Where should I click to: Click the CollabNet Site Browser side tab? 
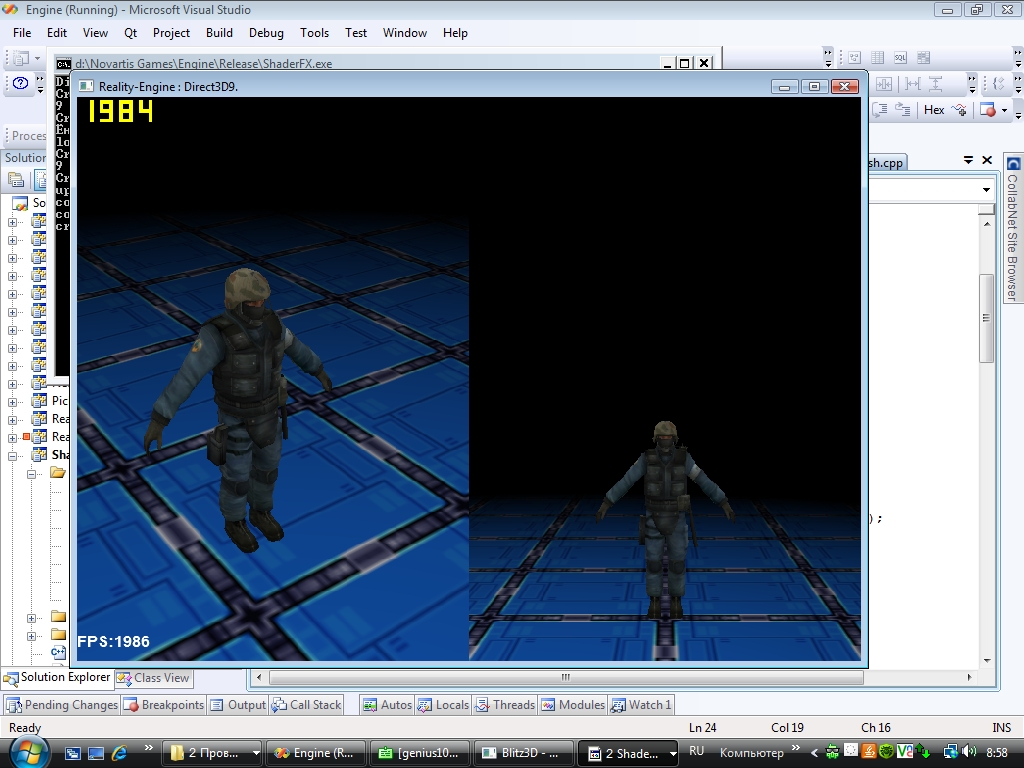(x=1013, y=230)
